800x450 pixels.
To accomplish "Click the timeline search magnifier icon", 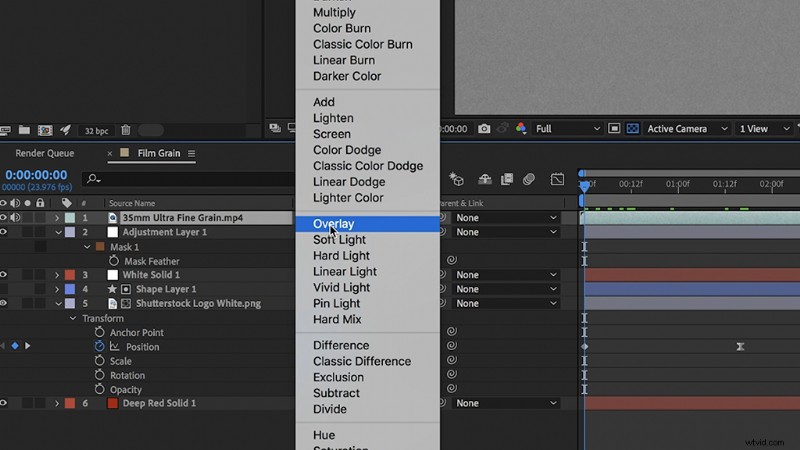I will pos(93,179).
